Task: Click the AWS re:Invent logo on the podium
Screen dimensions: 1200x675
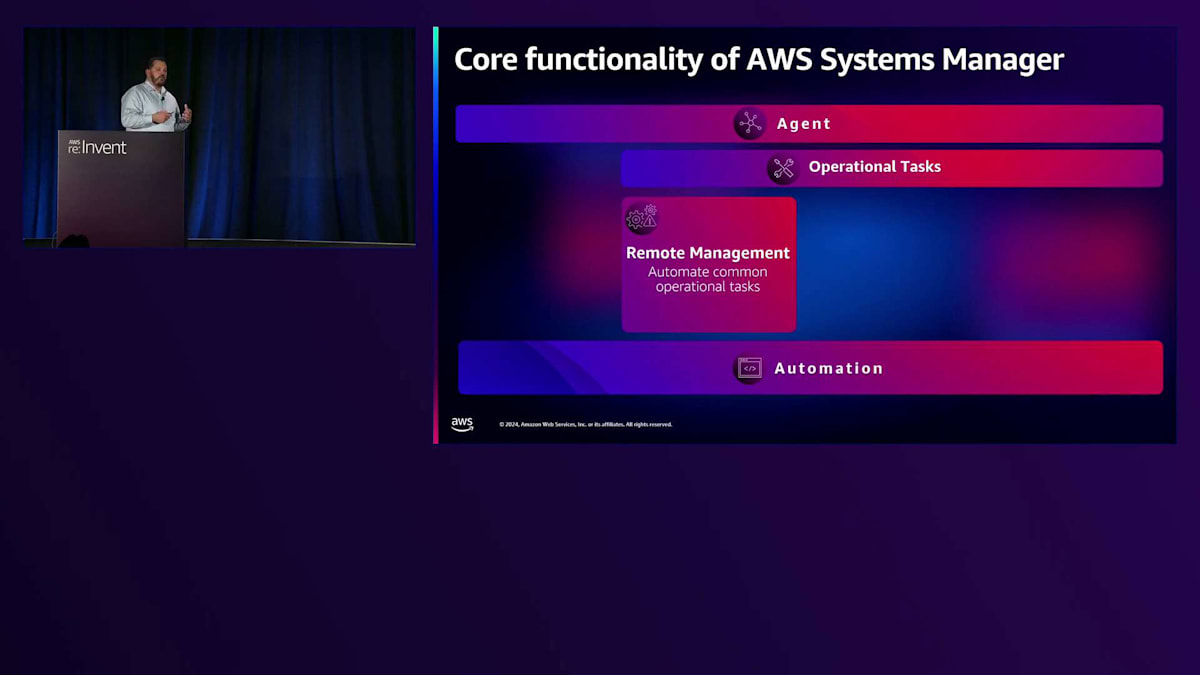Action: coord(98,147)
